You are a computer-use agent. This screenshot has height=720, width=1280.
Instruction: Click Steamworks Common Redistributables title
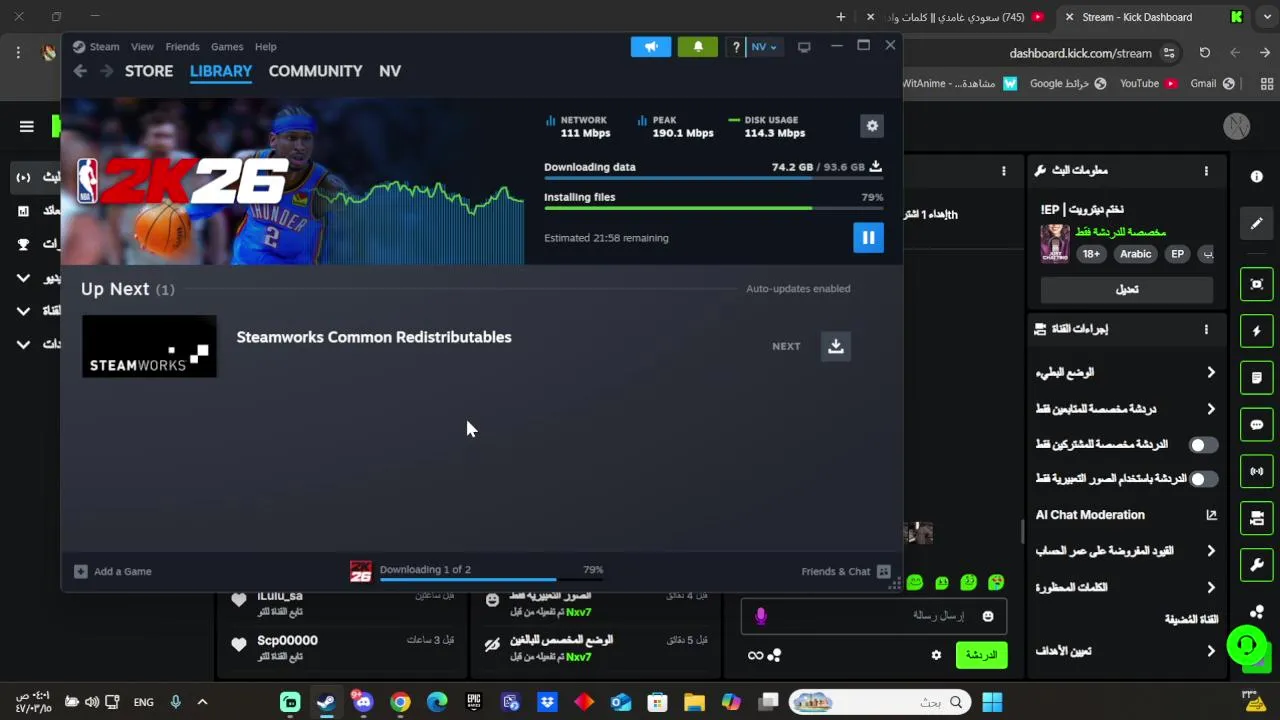click(x=374, y=337)
